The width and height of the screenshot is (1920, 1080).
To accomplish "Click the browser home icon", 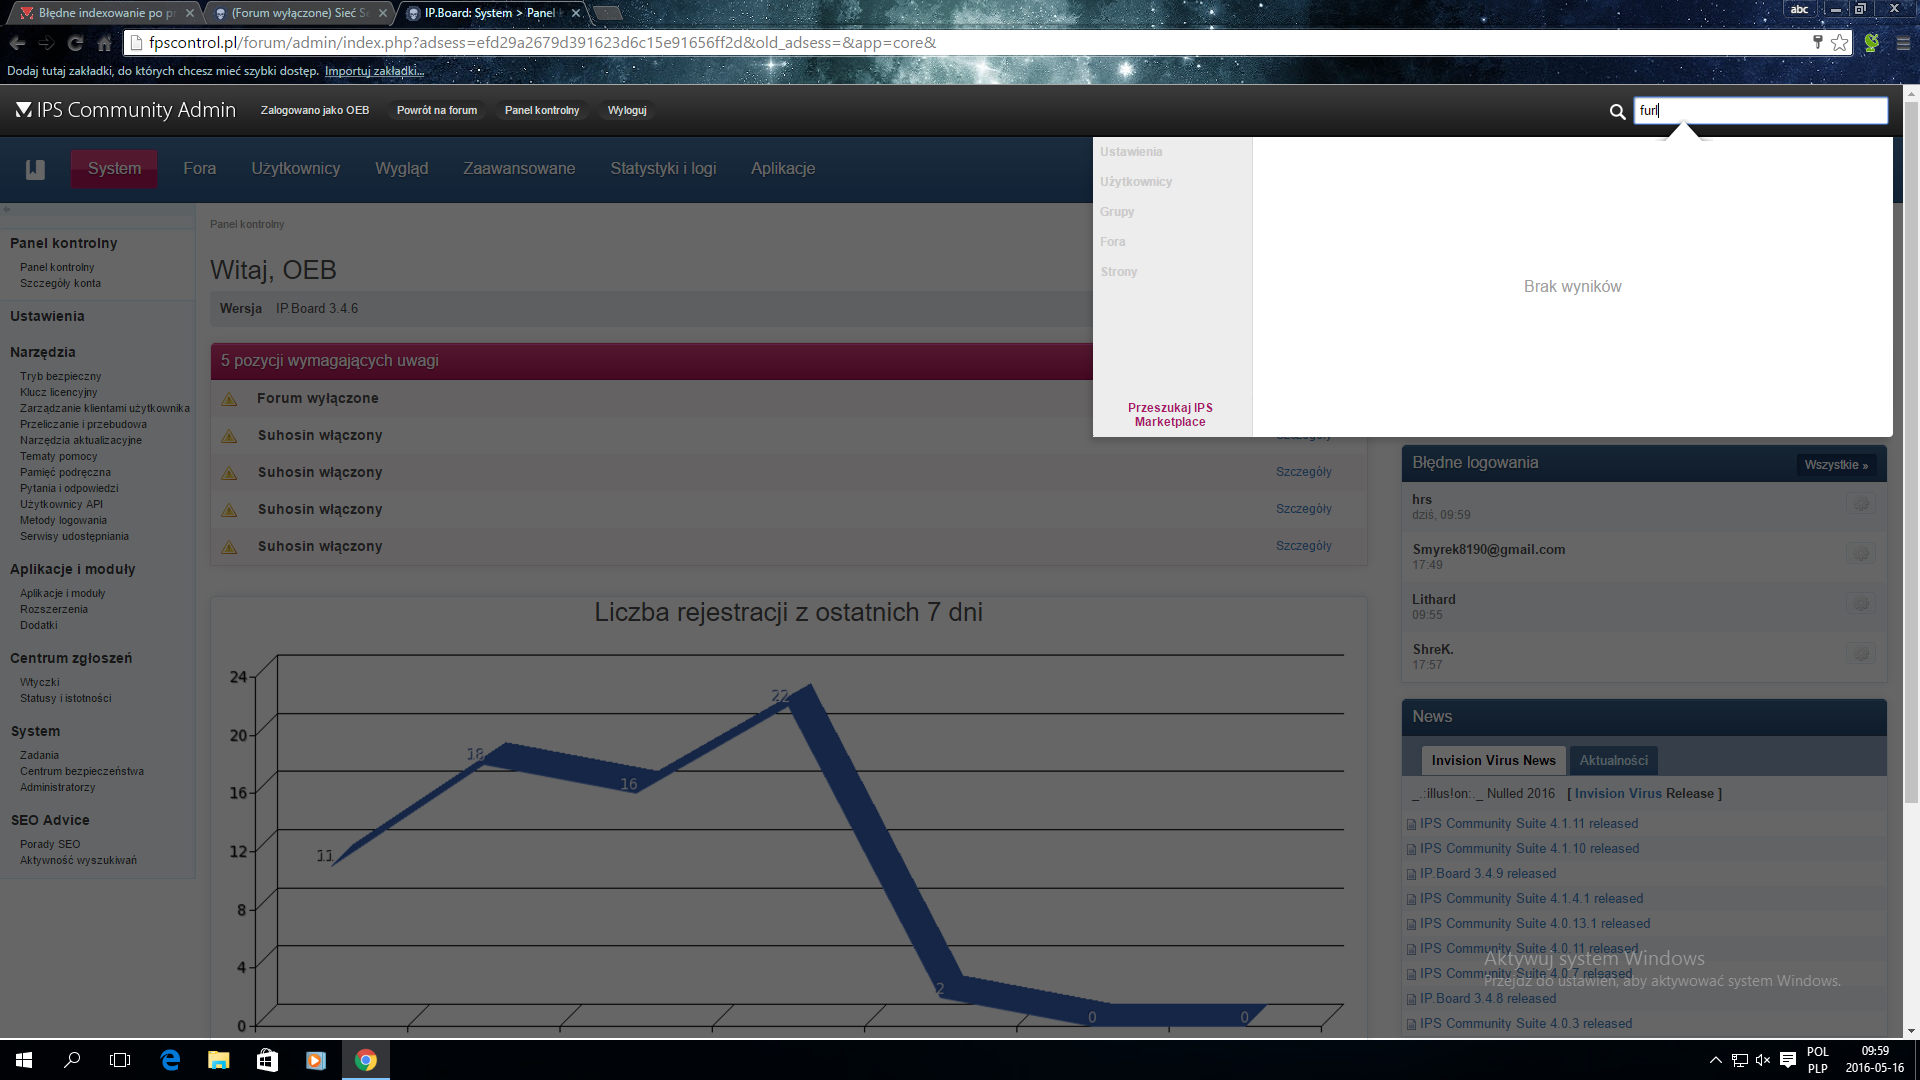I will tap(104, 43).
